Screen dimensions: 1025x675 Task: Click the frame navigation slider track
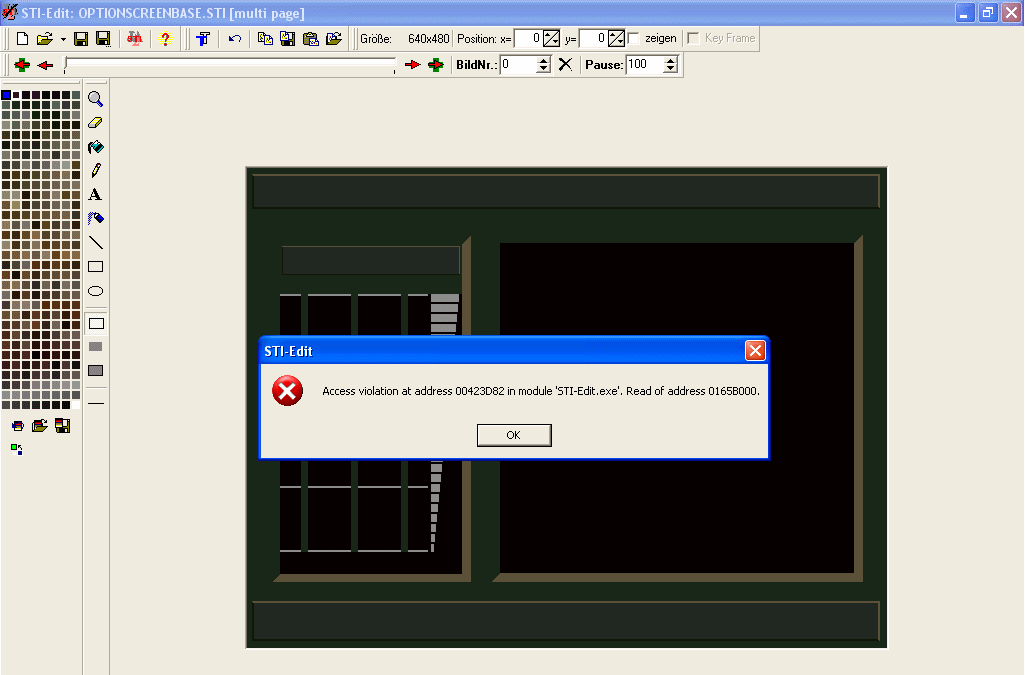[230, 65]
